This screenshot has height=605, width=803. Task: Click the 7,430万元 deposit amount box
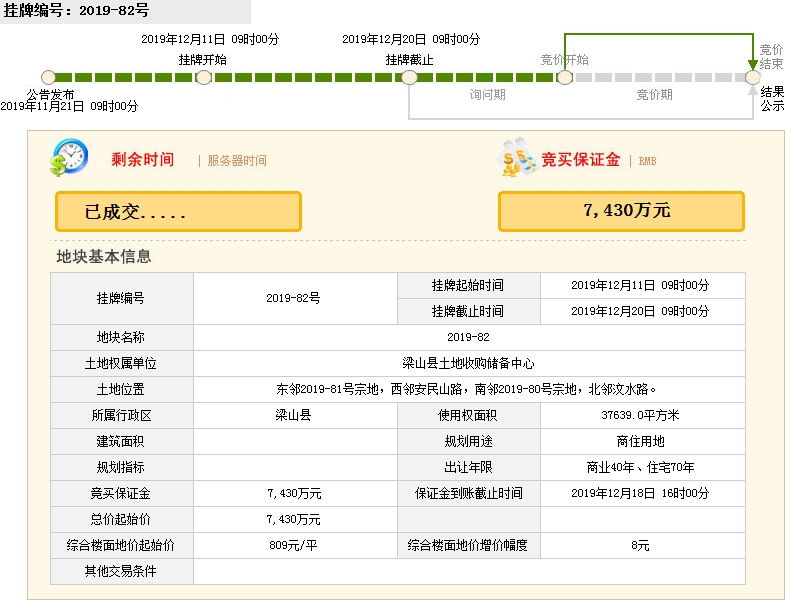[x=621, y=211]
